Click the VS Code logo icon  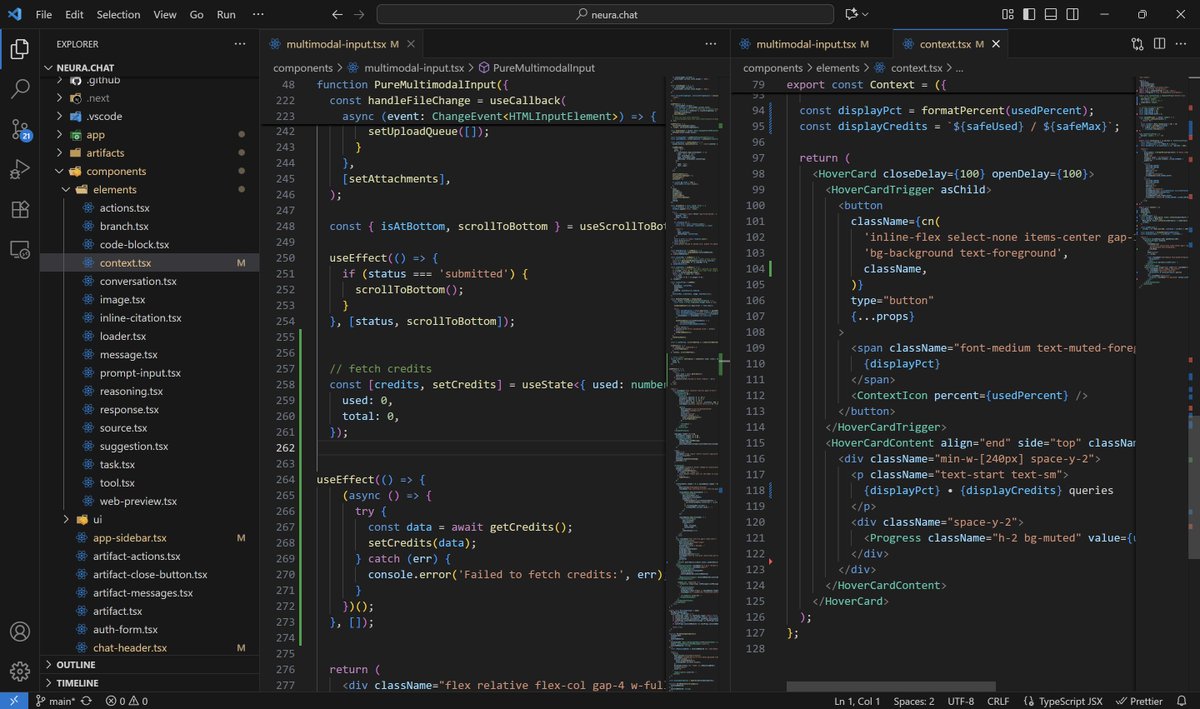(x=14, y=15)
